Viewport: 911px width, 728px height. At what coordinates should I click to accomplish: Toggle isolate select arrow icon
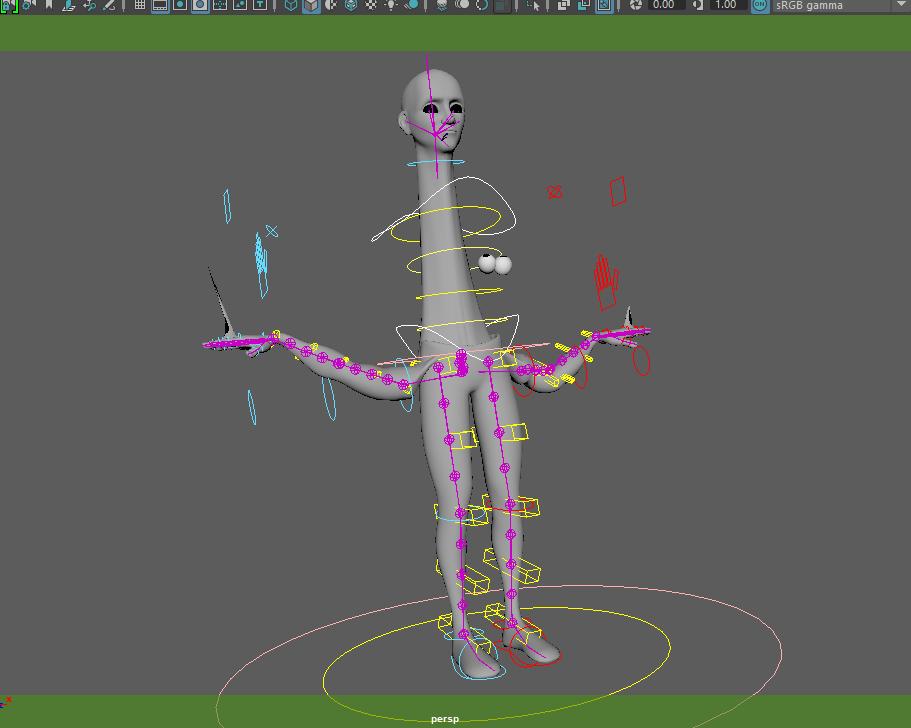[x=533, y=5]
